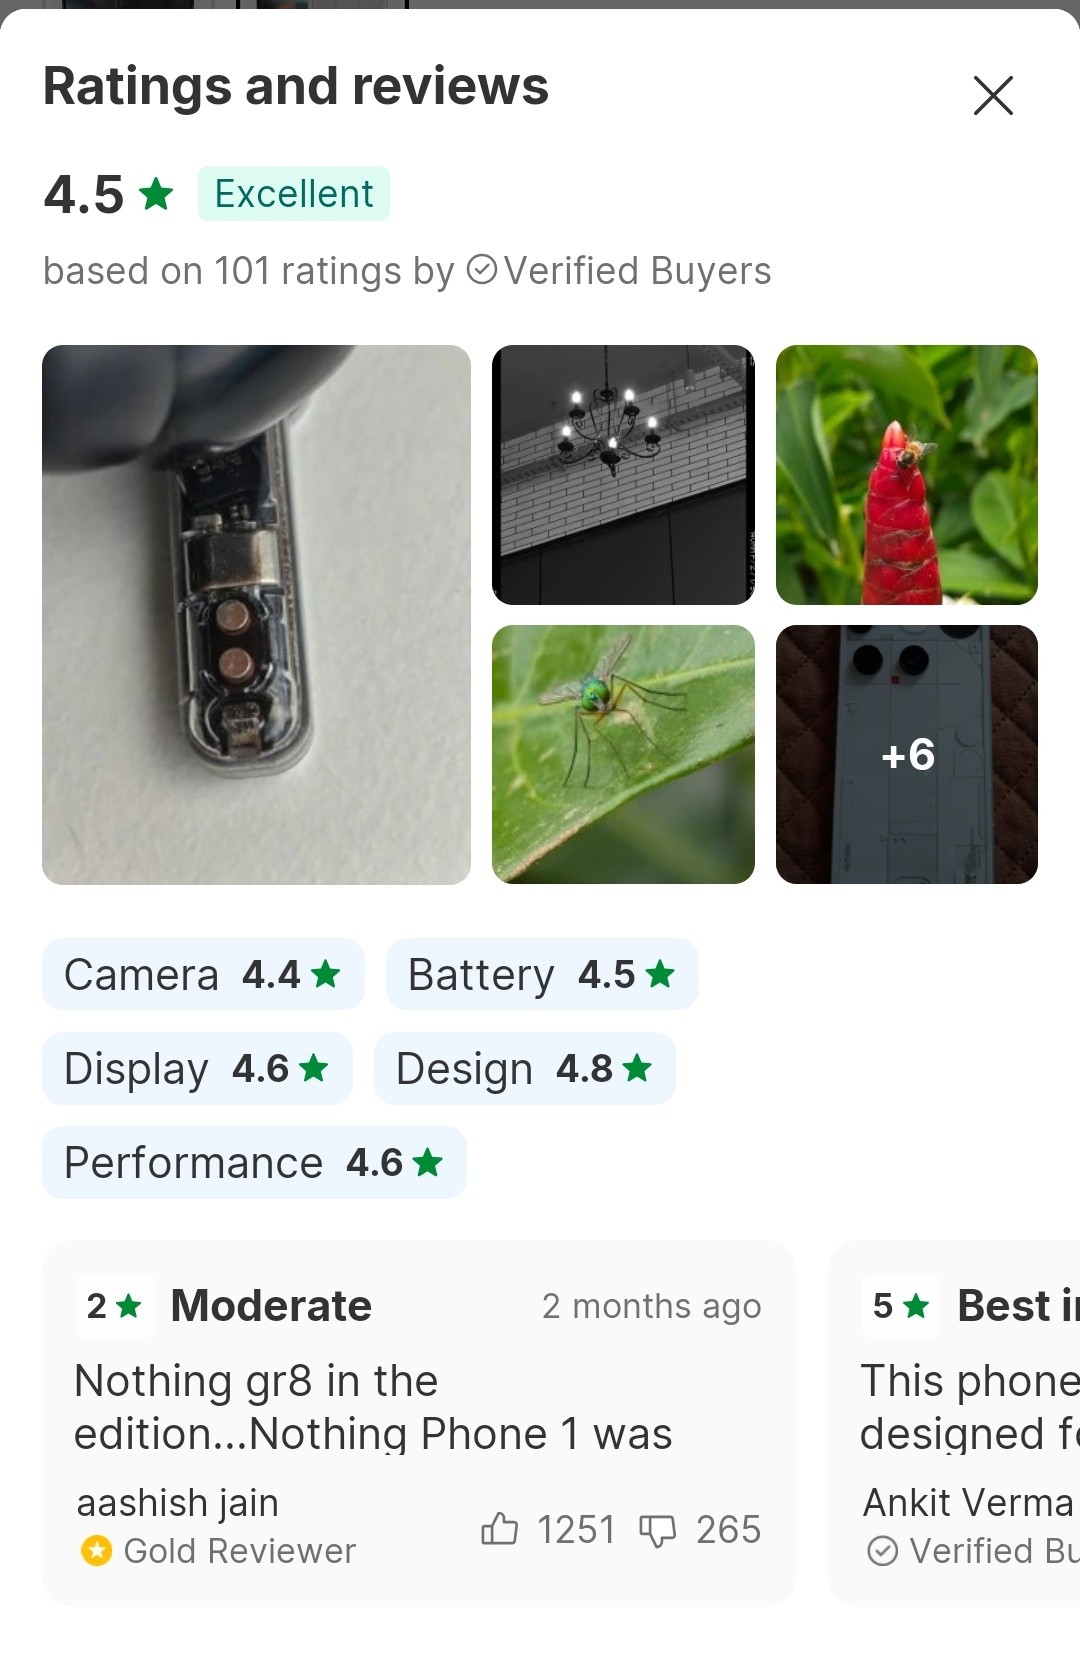Select the Design 4.8 rating chip

(x=524, y=1068)
